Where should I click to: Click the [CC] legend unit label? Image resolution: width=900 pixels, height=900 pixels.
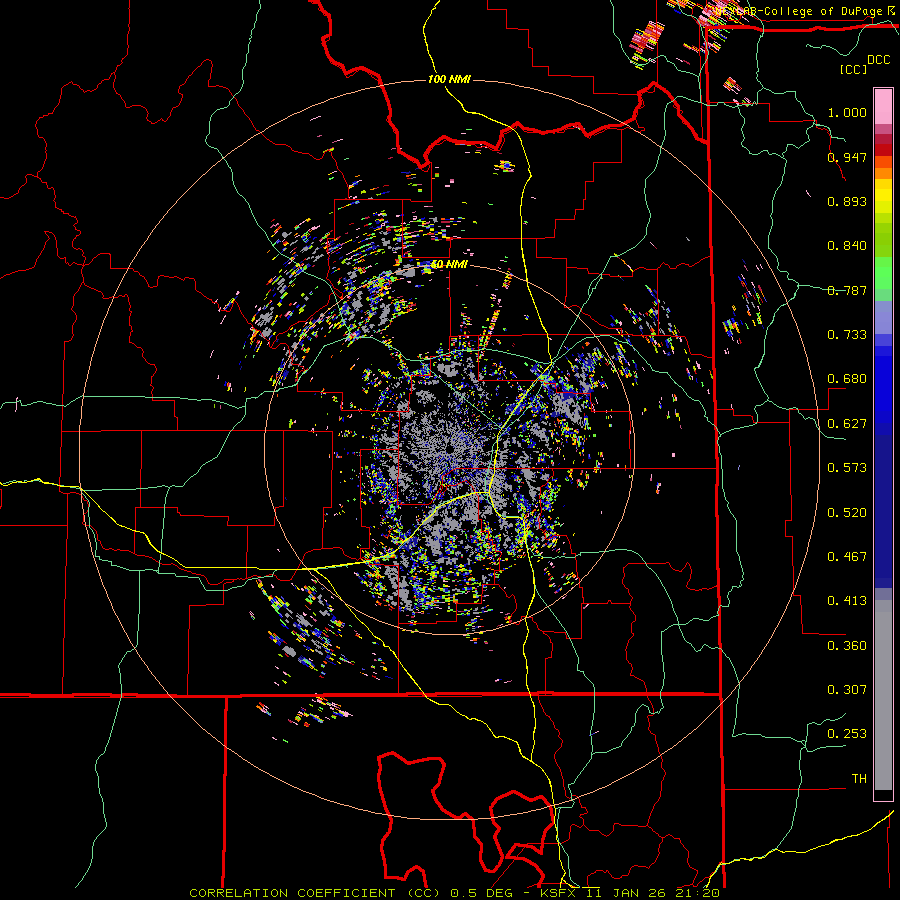pos(853,69)
